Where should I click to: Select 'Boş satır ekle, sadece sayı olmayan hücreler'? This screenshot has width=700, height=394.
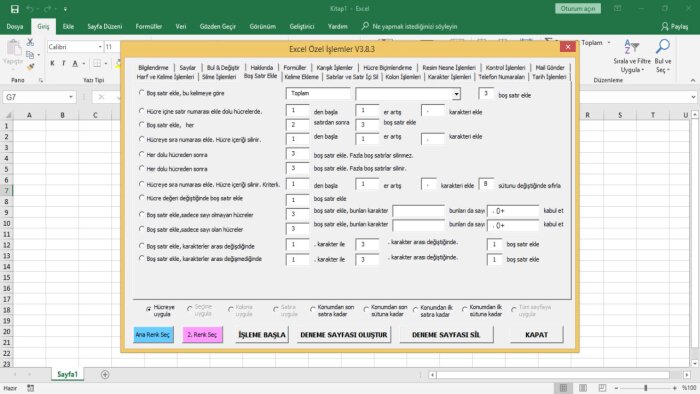142,214
